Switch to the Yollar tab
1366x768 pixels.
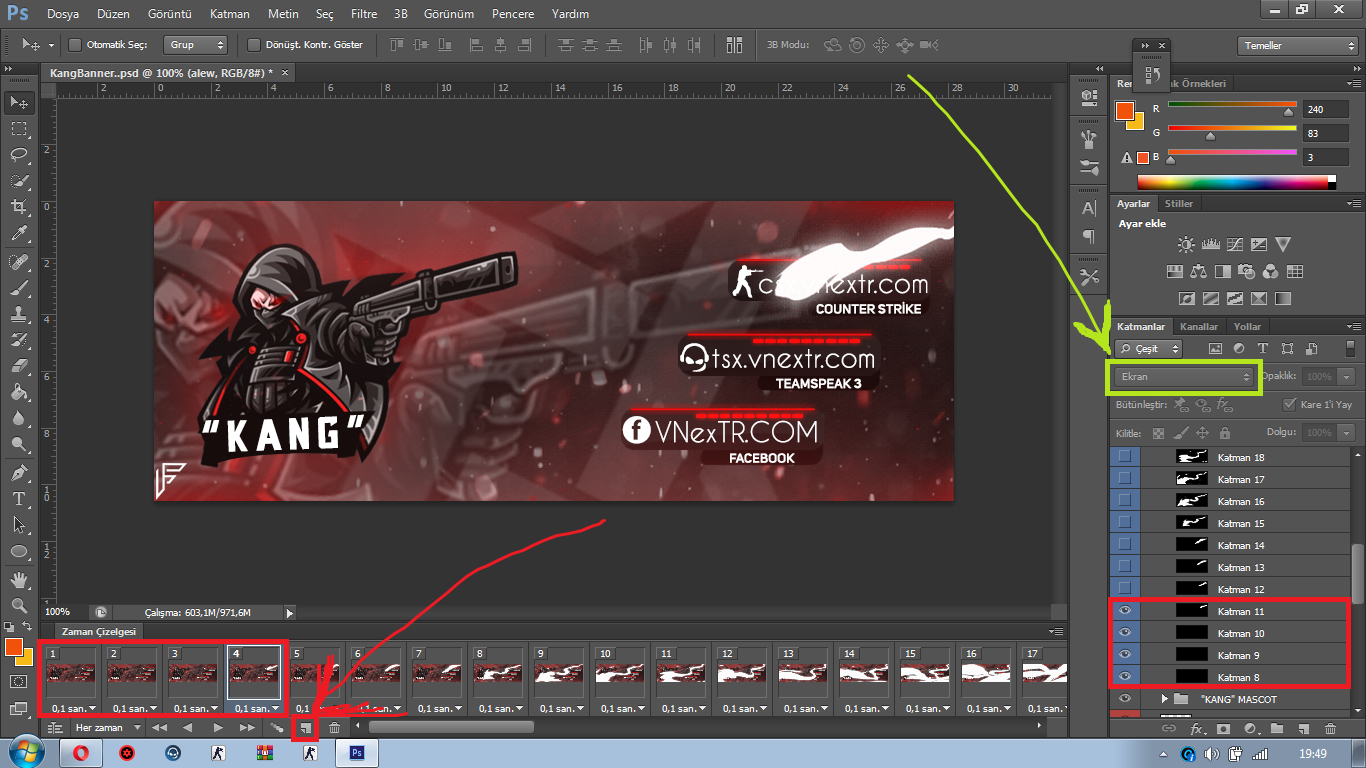coord(1247,326)
